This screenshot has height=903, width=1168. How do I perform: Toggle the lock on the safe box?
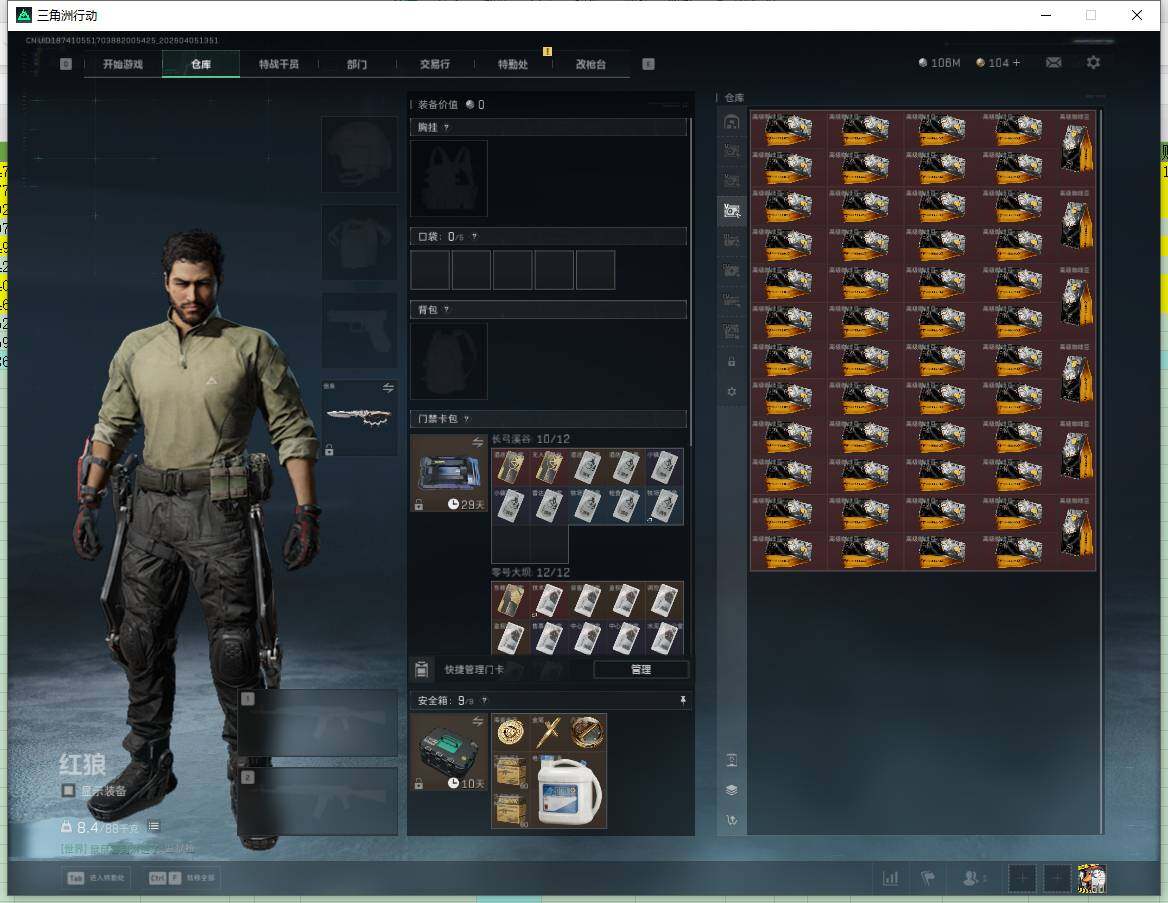[419, 784]
